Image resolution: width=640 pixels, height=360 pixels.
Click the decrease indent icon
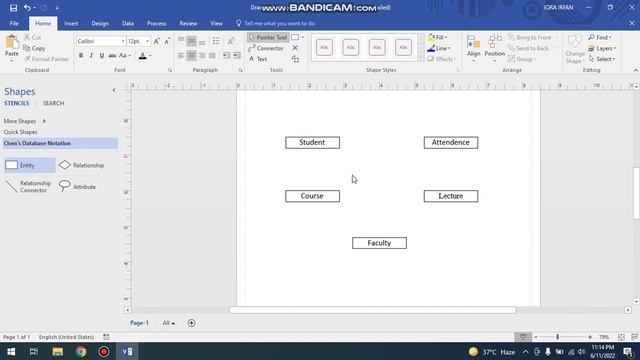pyautogui.click(x=226, y=56)
